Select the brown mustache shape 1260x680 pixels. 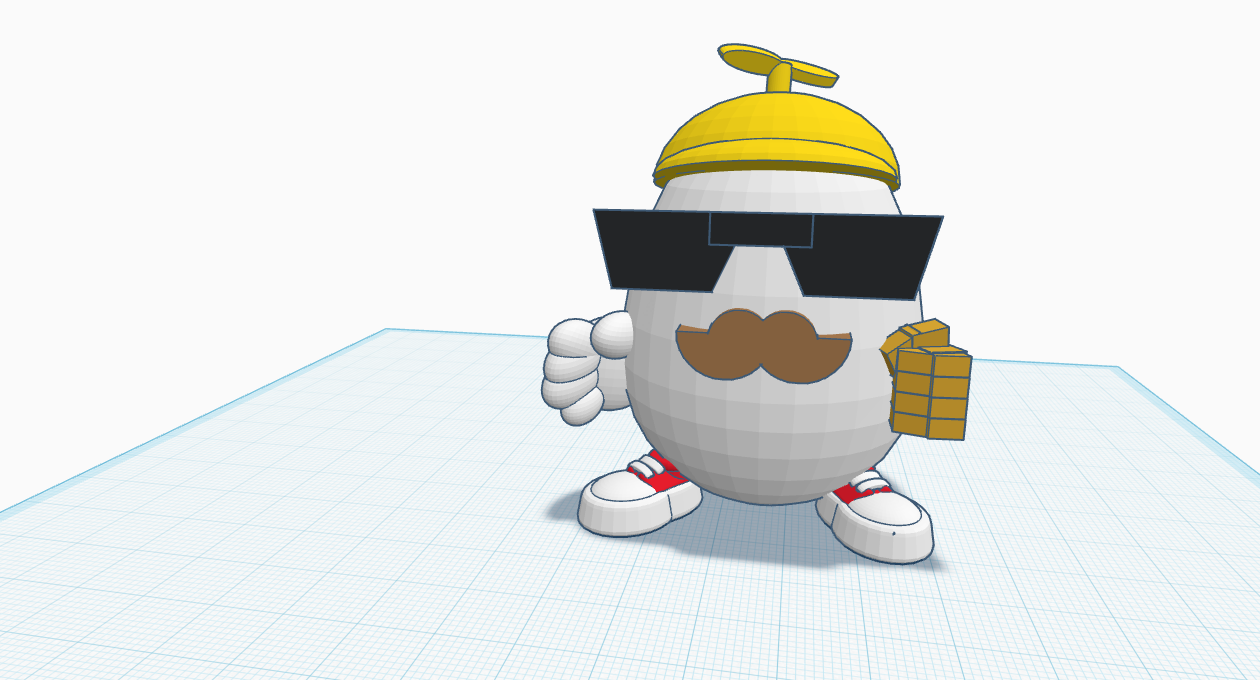click(x=764, y=345)
